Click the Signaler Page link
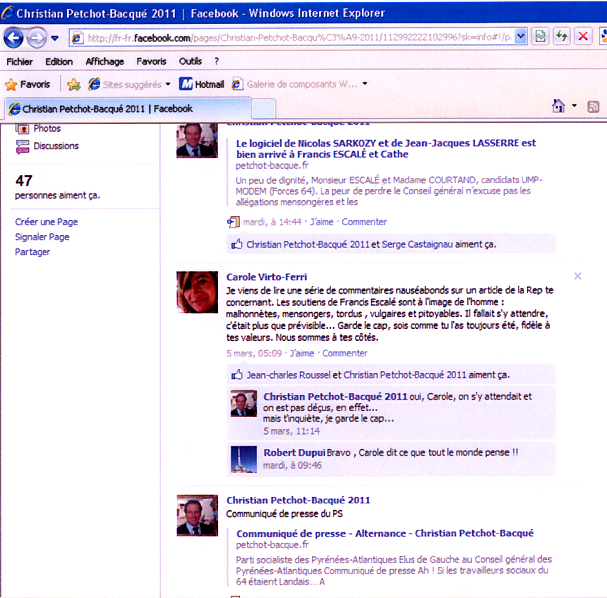The image size is (607, 598). (42, 237)
